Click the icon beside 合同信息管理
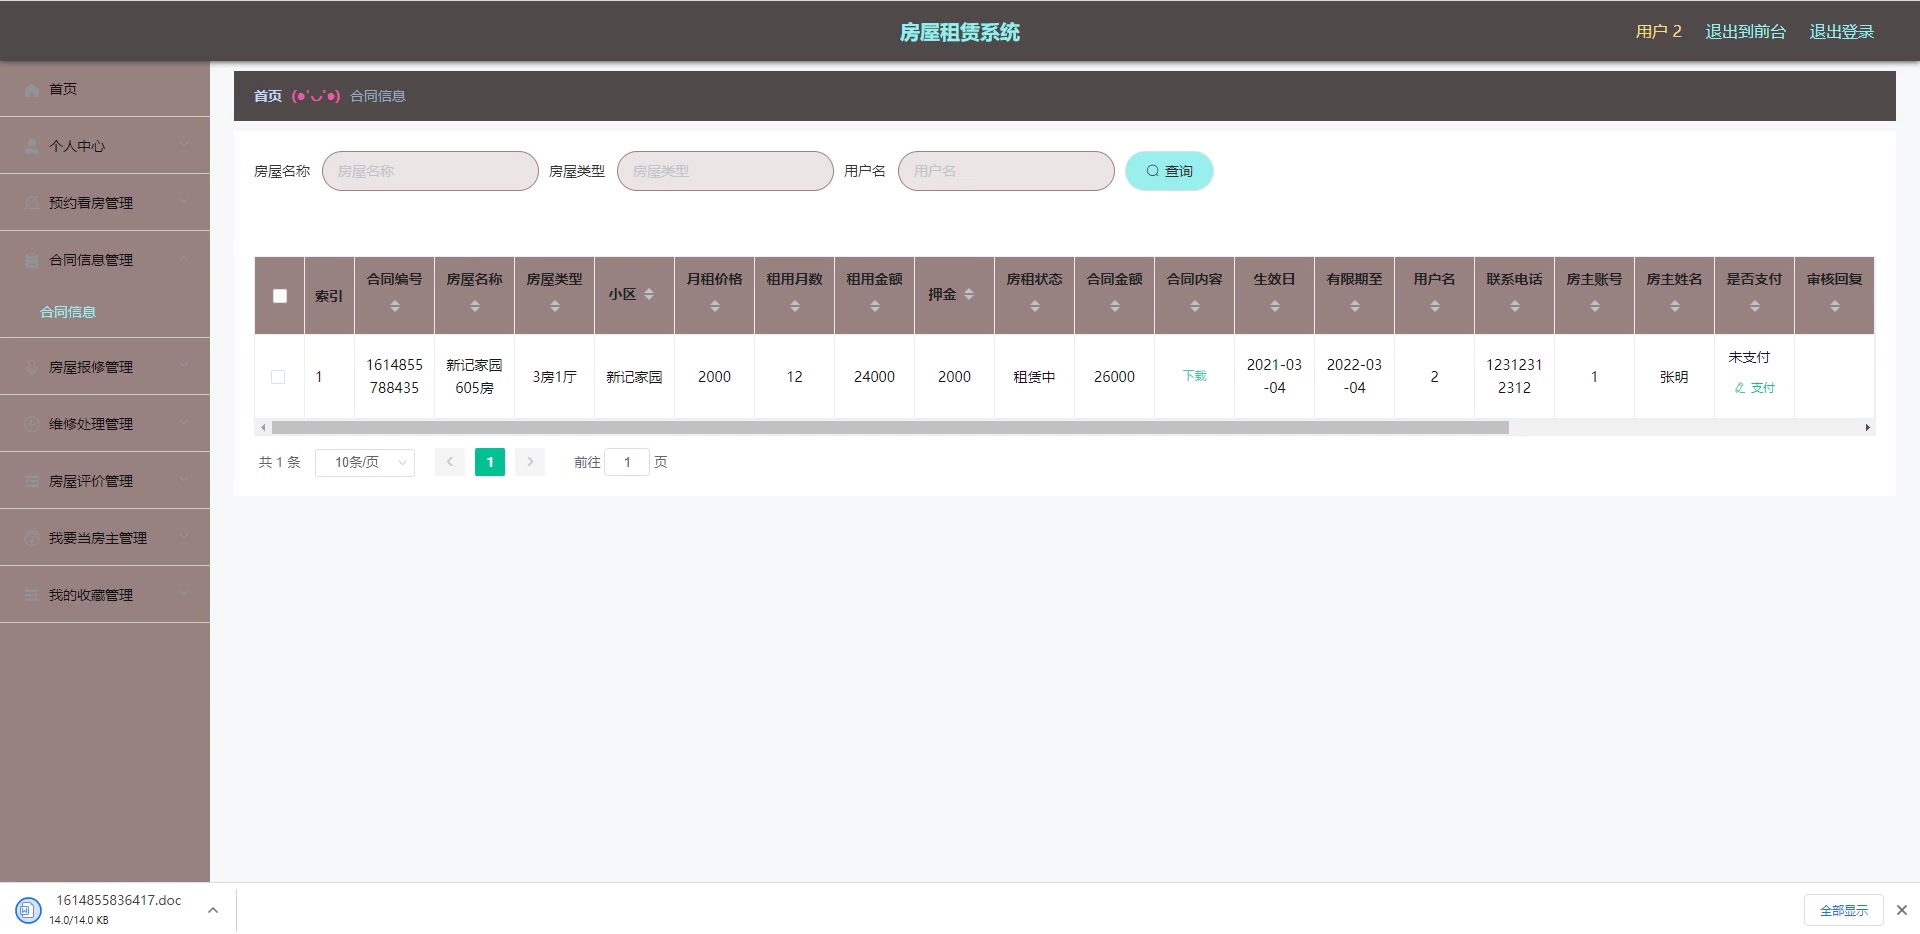 (x=32, y=260)
